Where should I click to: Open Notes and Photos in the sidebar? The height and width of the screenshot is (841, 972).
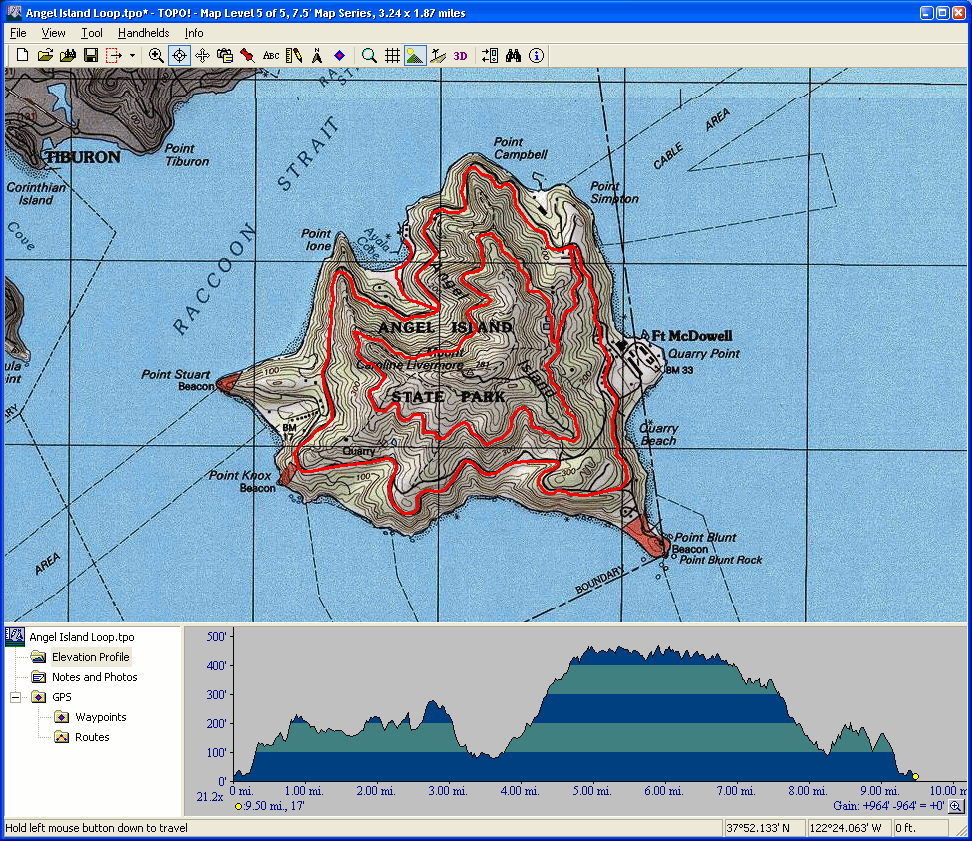[x=94, y=677]
